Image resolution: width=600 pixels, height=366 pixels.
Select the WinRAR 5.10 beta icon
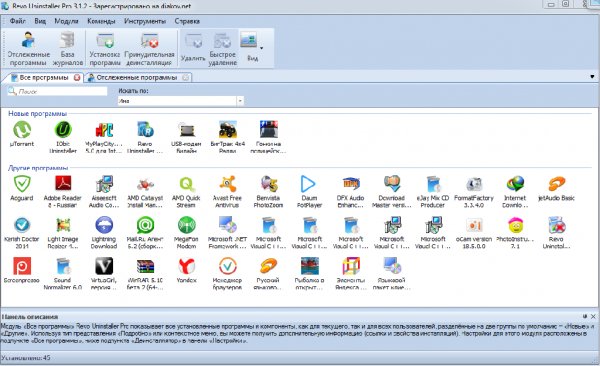[x=145, y=266]
